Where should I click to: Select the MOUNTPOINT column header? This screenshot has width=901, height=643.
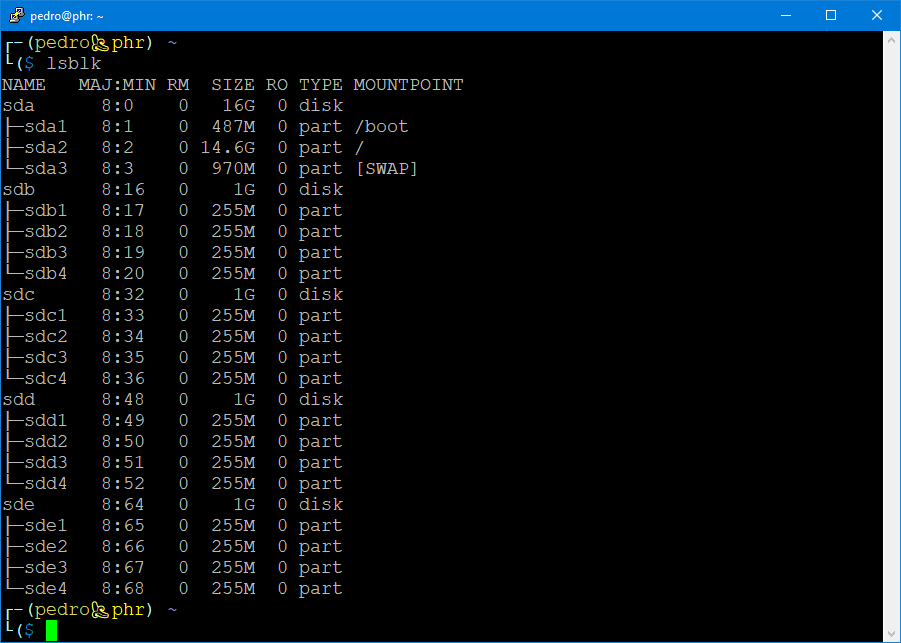tap(408, 85)
